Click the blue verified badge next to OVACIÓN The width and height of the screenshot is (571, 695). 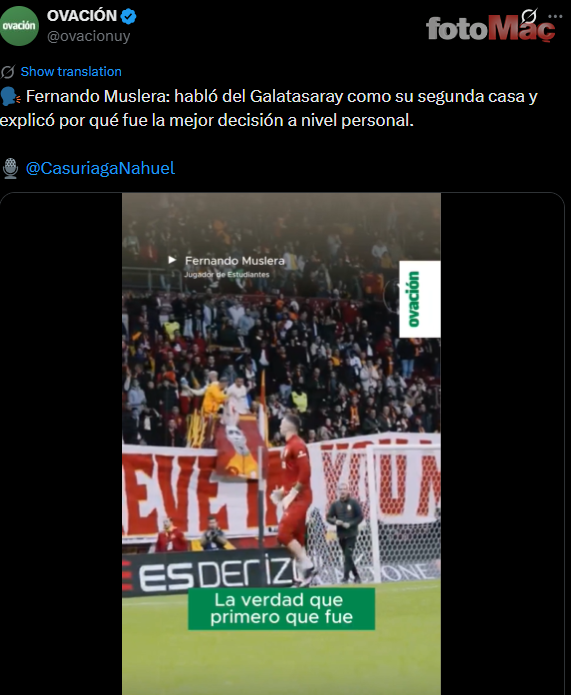coord(129,16)
